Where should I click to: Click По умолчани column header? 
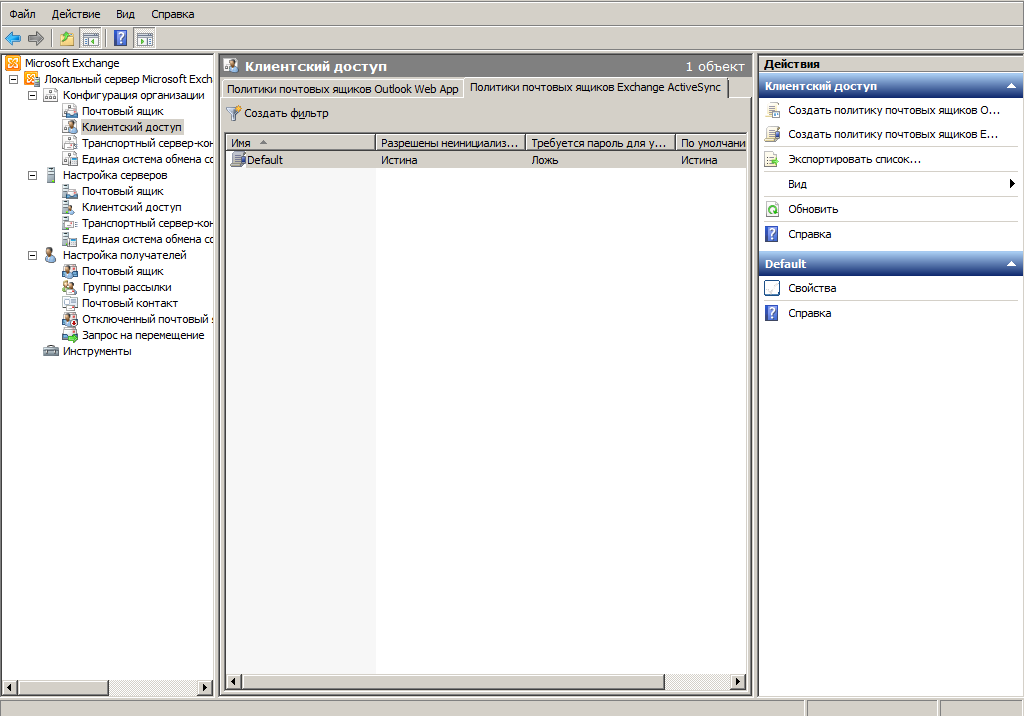tap(711, 143)
